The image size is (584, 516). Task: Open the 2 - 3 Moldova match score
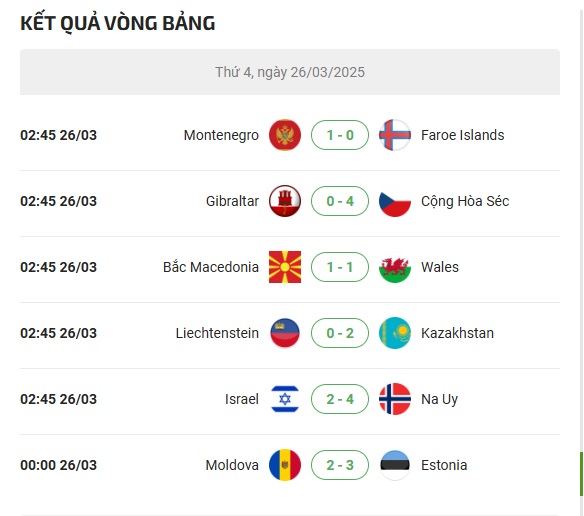340,465
